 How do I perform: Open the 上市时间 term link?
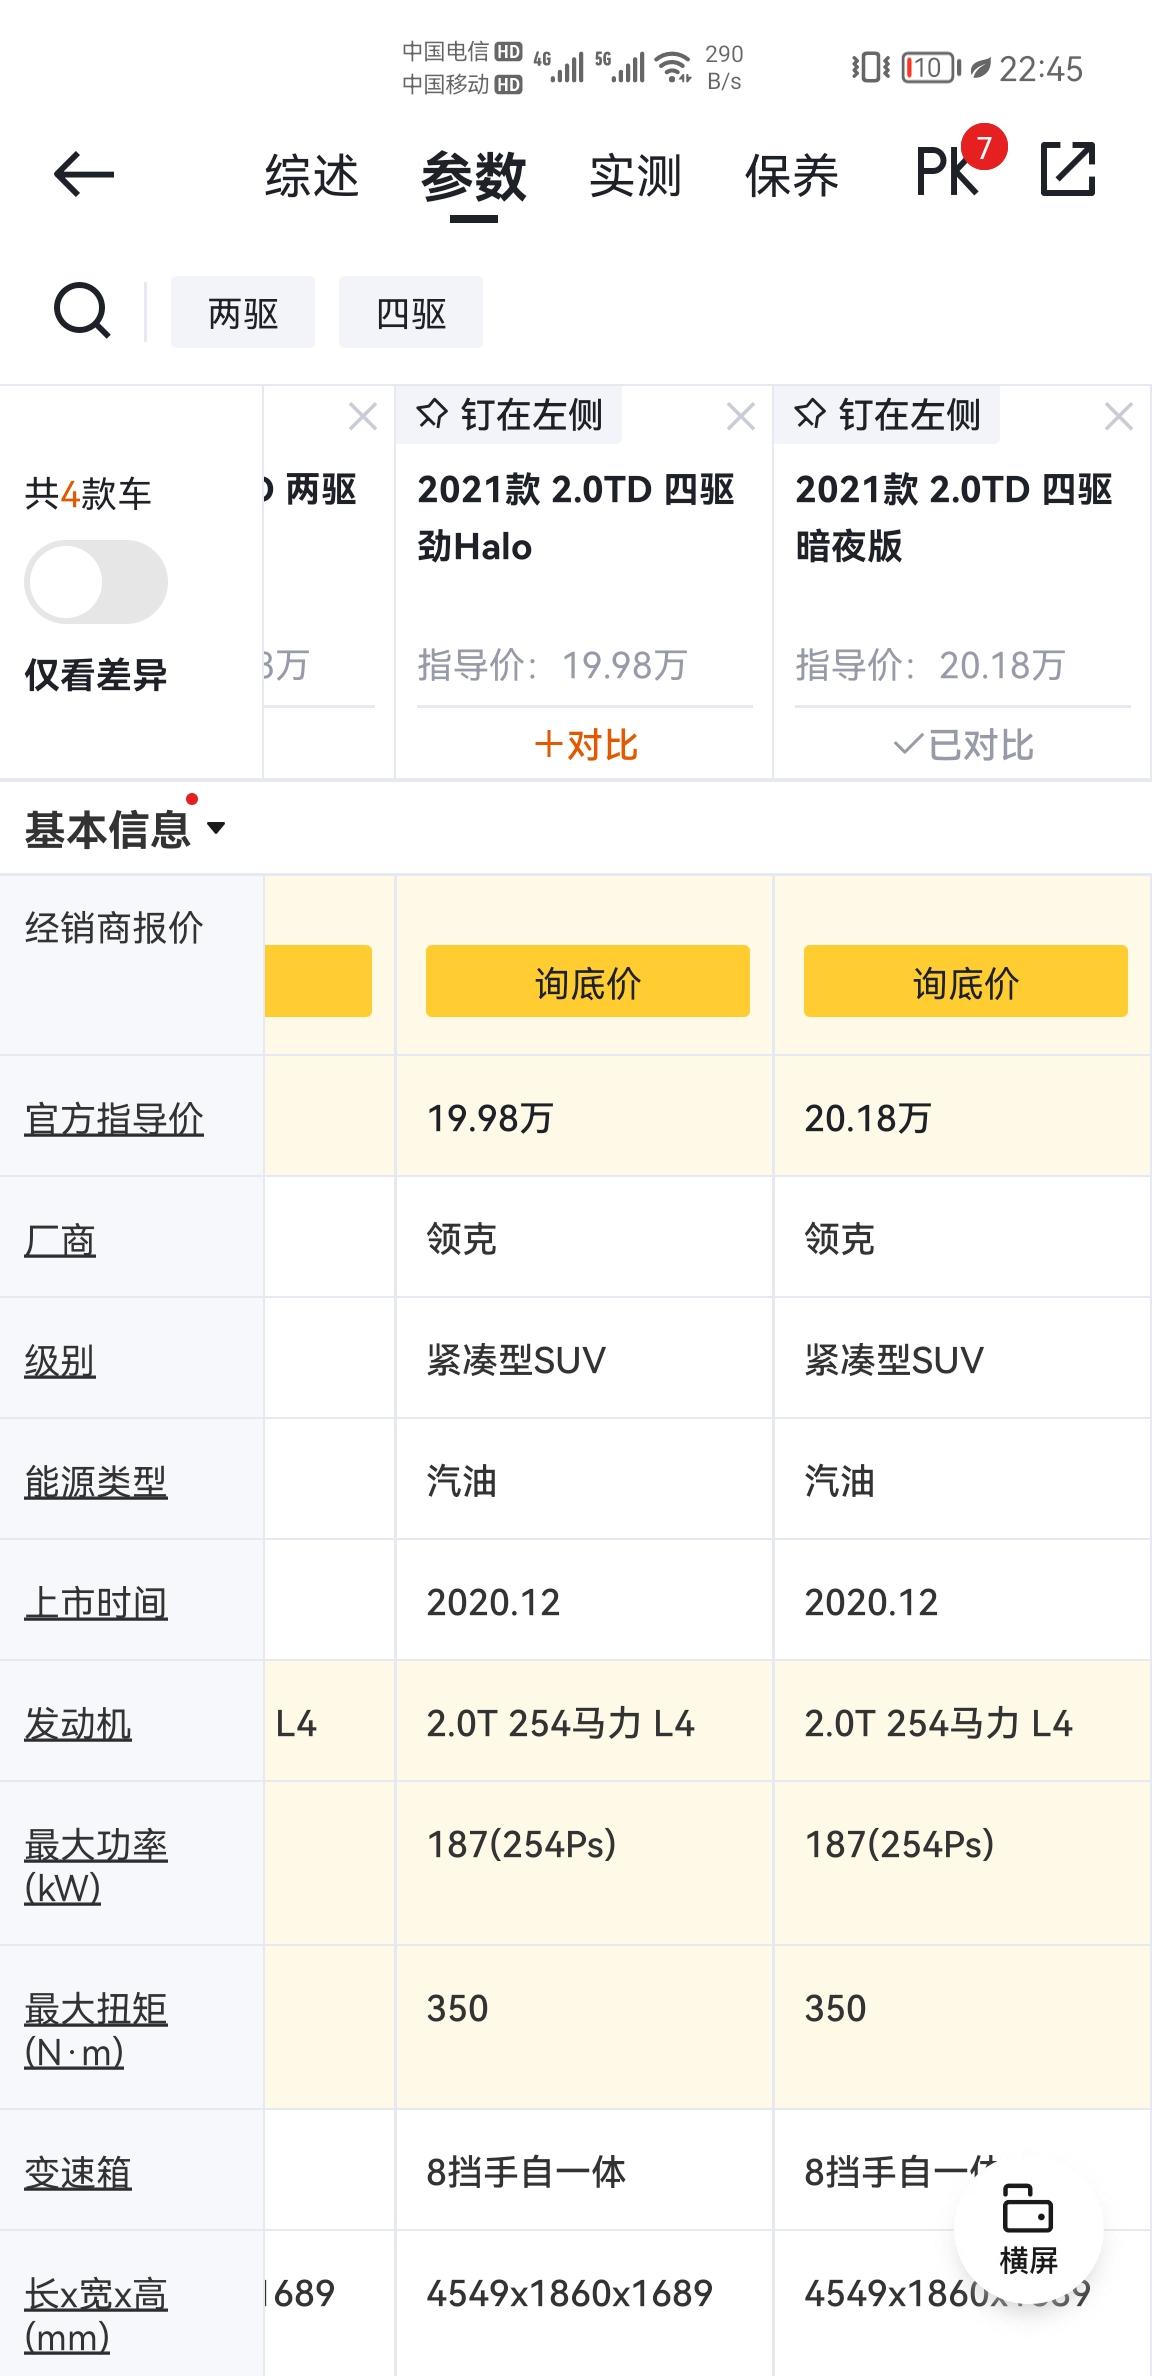96,1603
